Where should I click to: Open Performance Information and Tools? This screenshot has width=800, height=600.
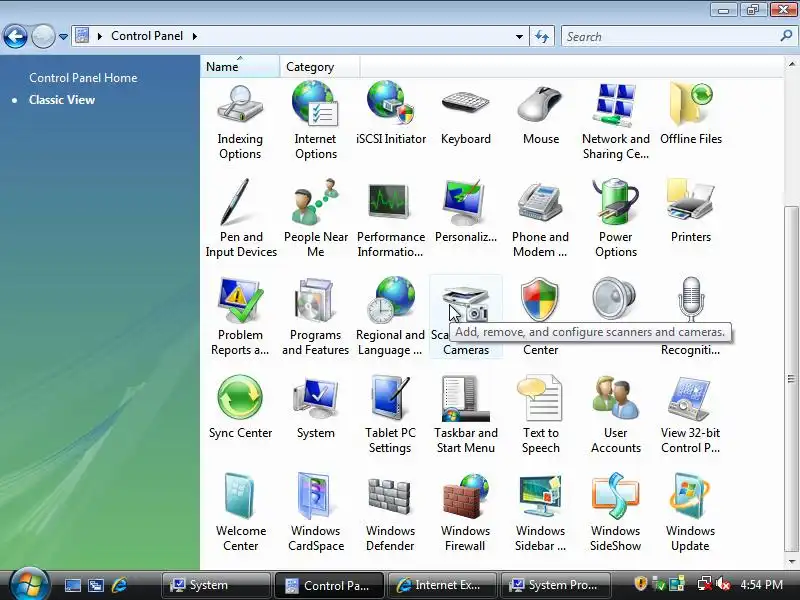pos(391,219)
